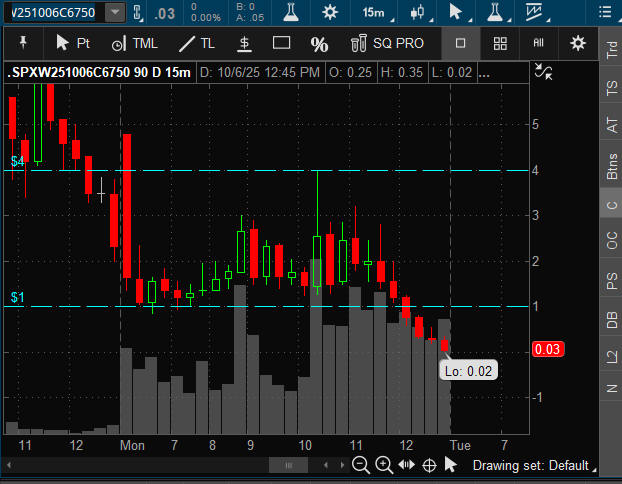Open the Drawing set: Default dropdown
The height and width of the screenshot is (484, 622).
[534, 465]
